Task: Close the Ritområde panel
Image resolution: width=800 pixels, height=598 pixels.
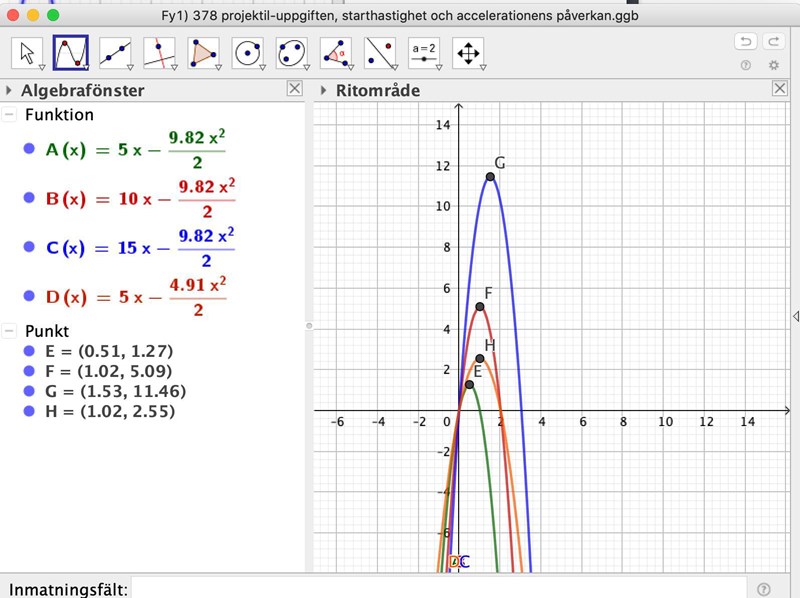Action: point(780,89)
